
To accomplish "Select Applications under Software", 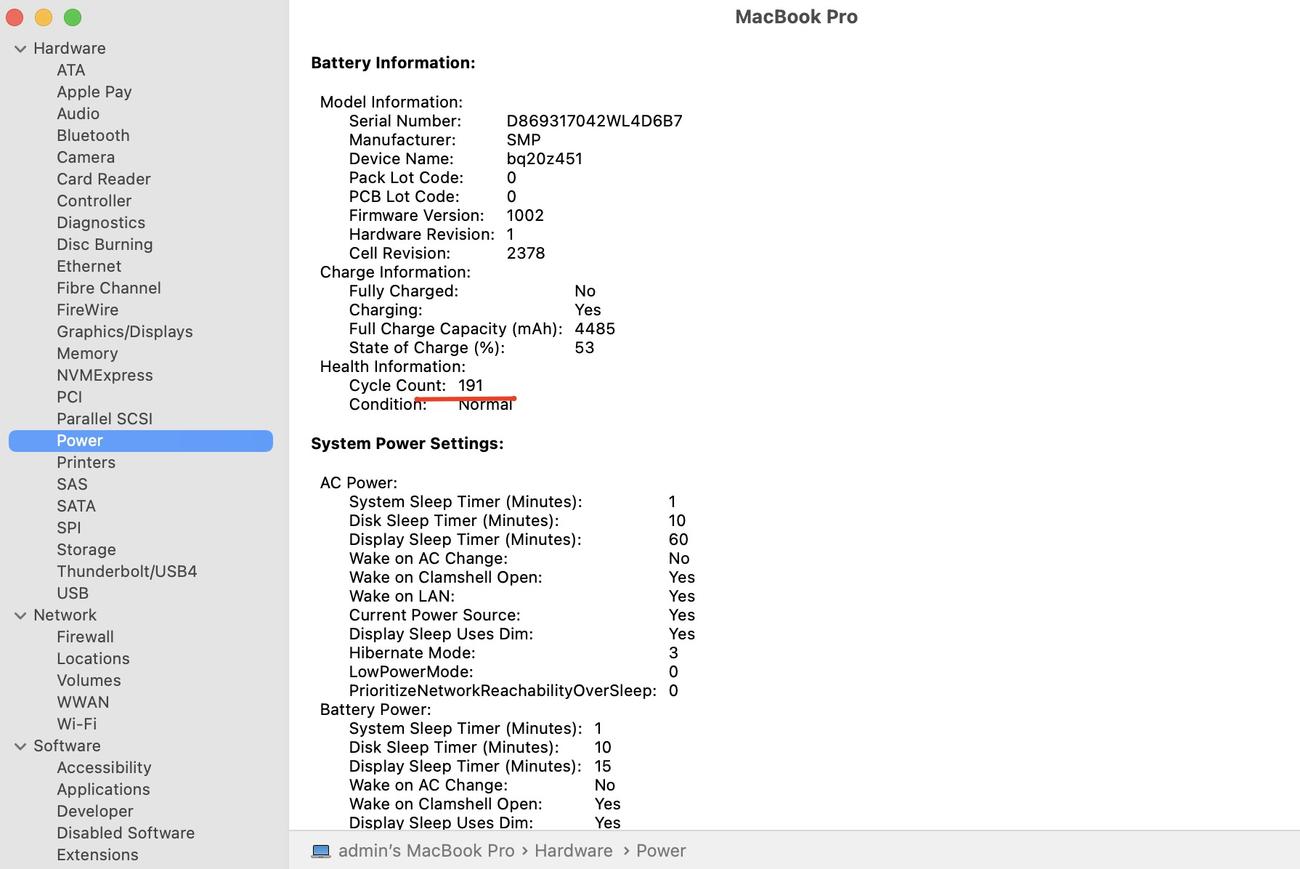I will pyautogui.click(x=103, y=790).
